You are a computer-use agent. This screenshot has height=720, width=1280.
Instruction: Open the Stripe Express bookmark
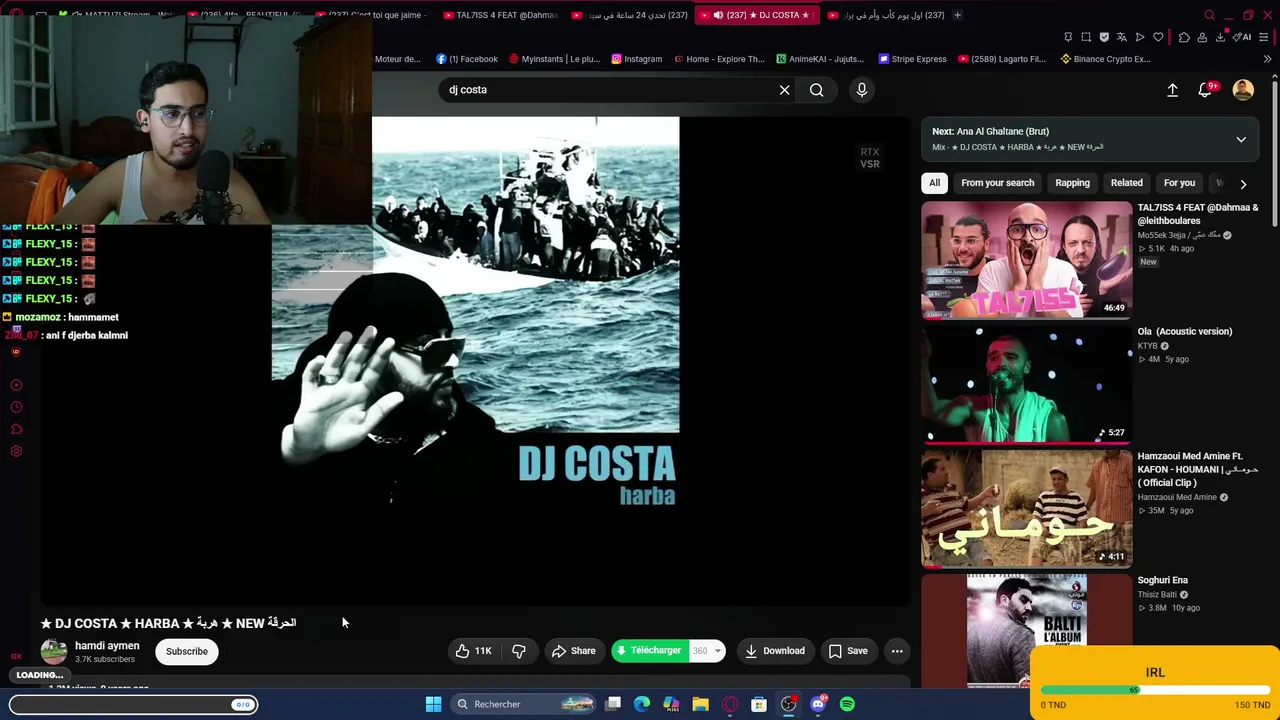click(912, 59)
